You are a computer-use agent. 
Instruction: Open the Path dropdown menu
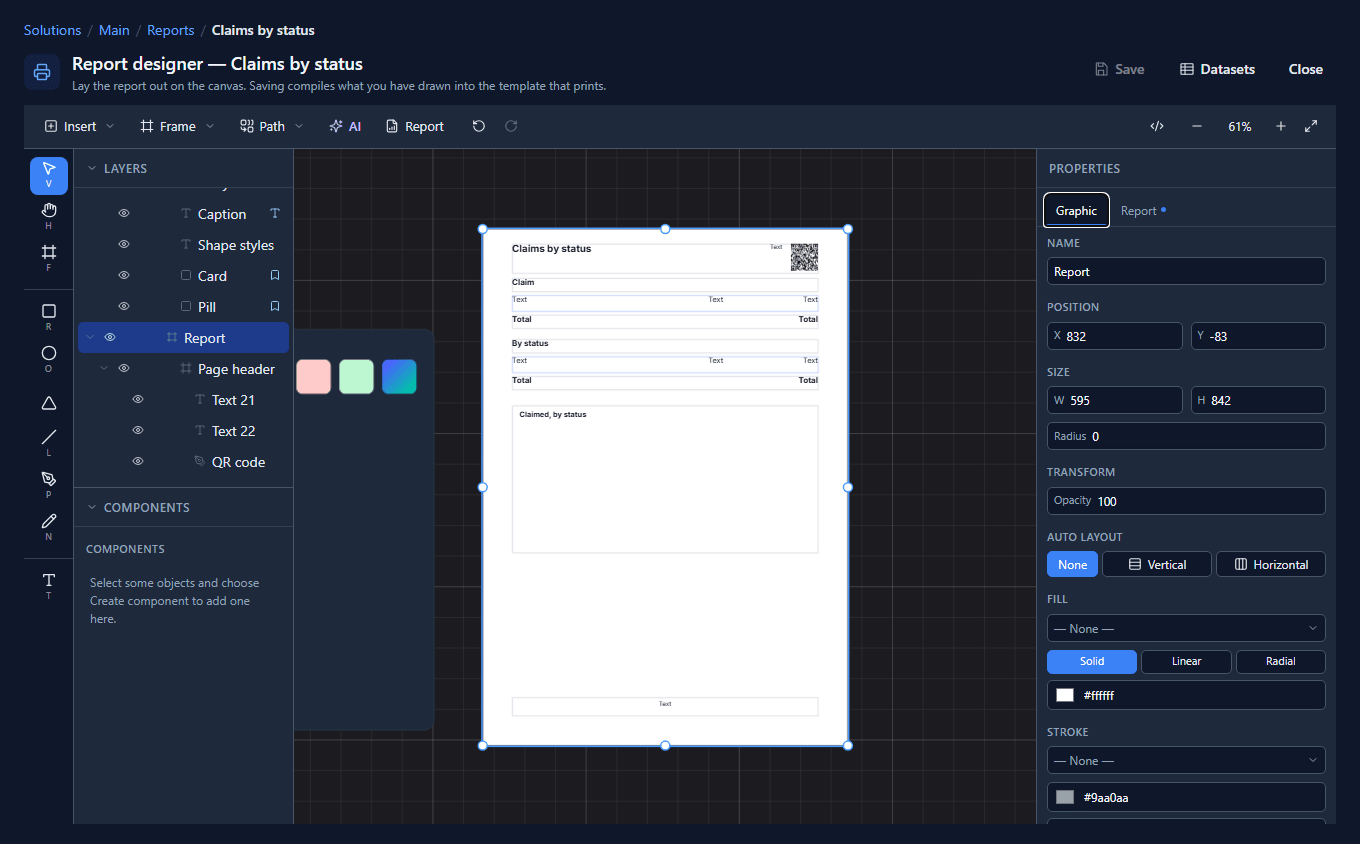coord(272,126)
